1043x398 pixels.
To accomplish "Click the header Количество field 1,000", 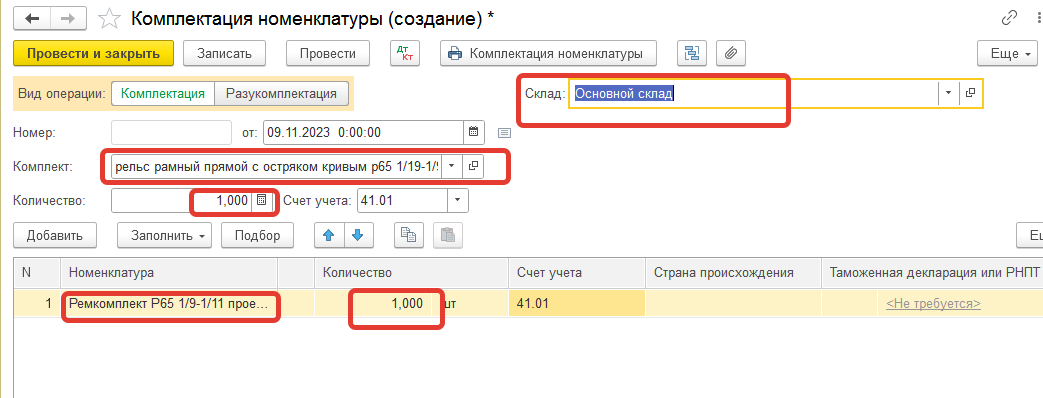I will (x=181, y=200).
